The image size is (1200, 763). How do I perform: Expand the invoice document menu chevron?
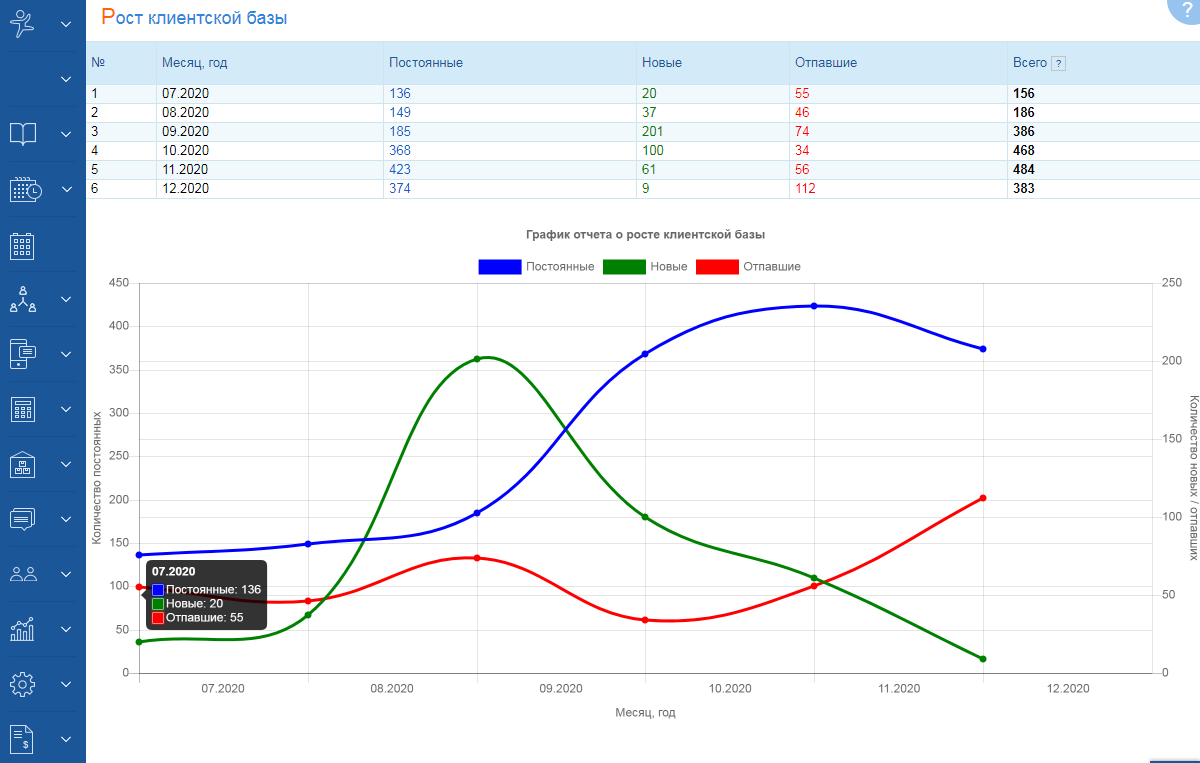coord(66,740)
